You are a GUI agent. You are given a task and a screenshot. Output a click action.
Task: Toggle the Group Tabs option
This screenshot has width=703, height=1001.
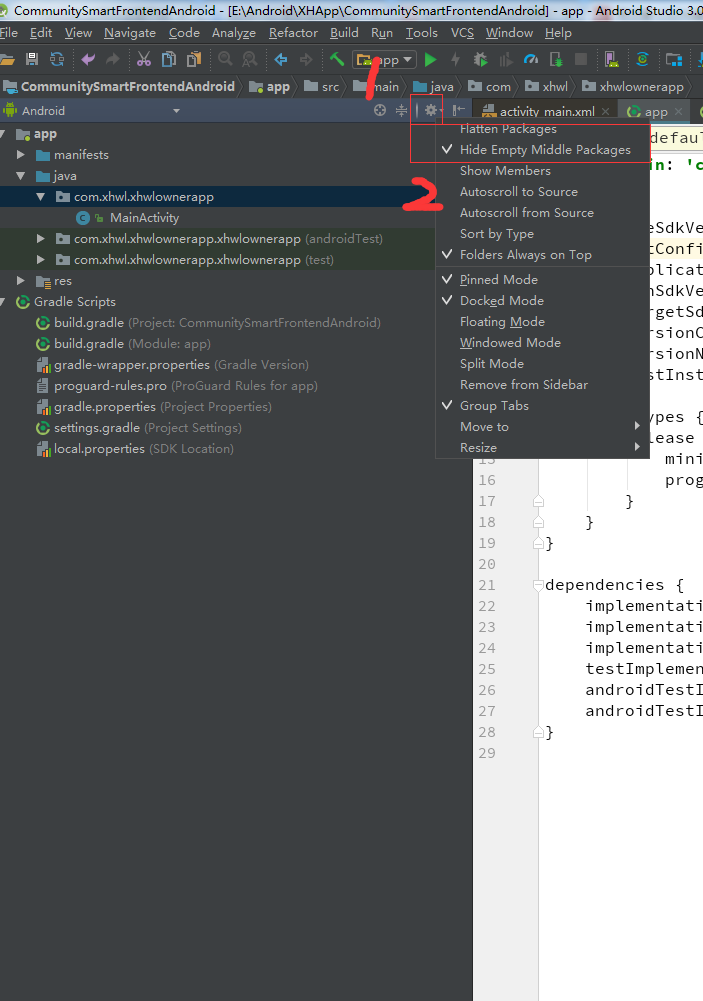542,405
